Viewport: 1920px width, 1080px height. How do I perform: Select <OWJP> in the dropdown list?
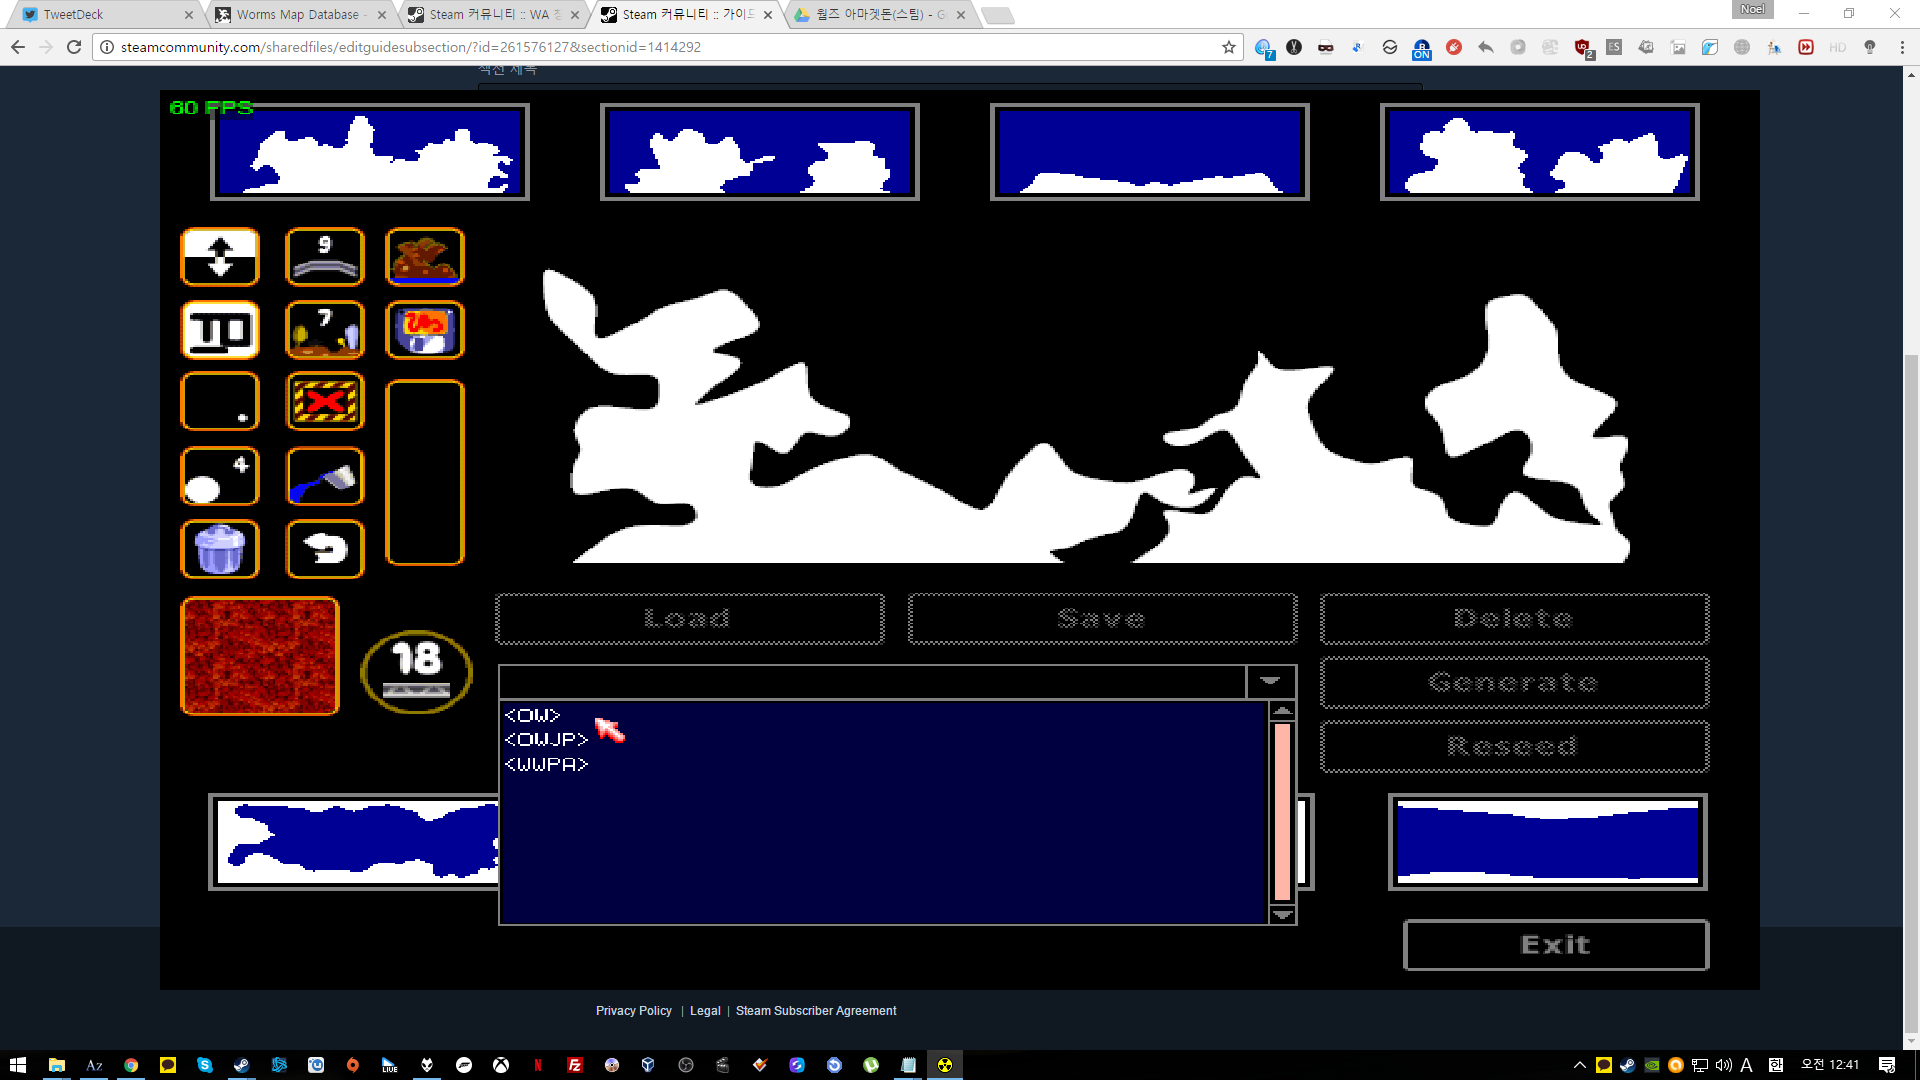point(546,739)
